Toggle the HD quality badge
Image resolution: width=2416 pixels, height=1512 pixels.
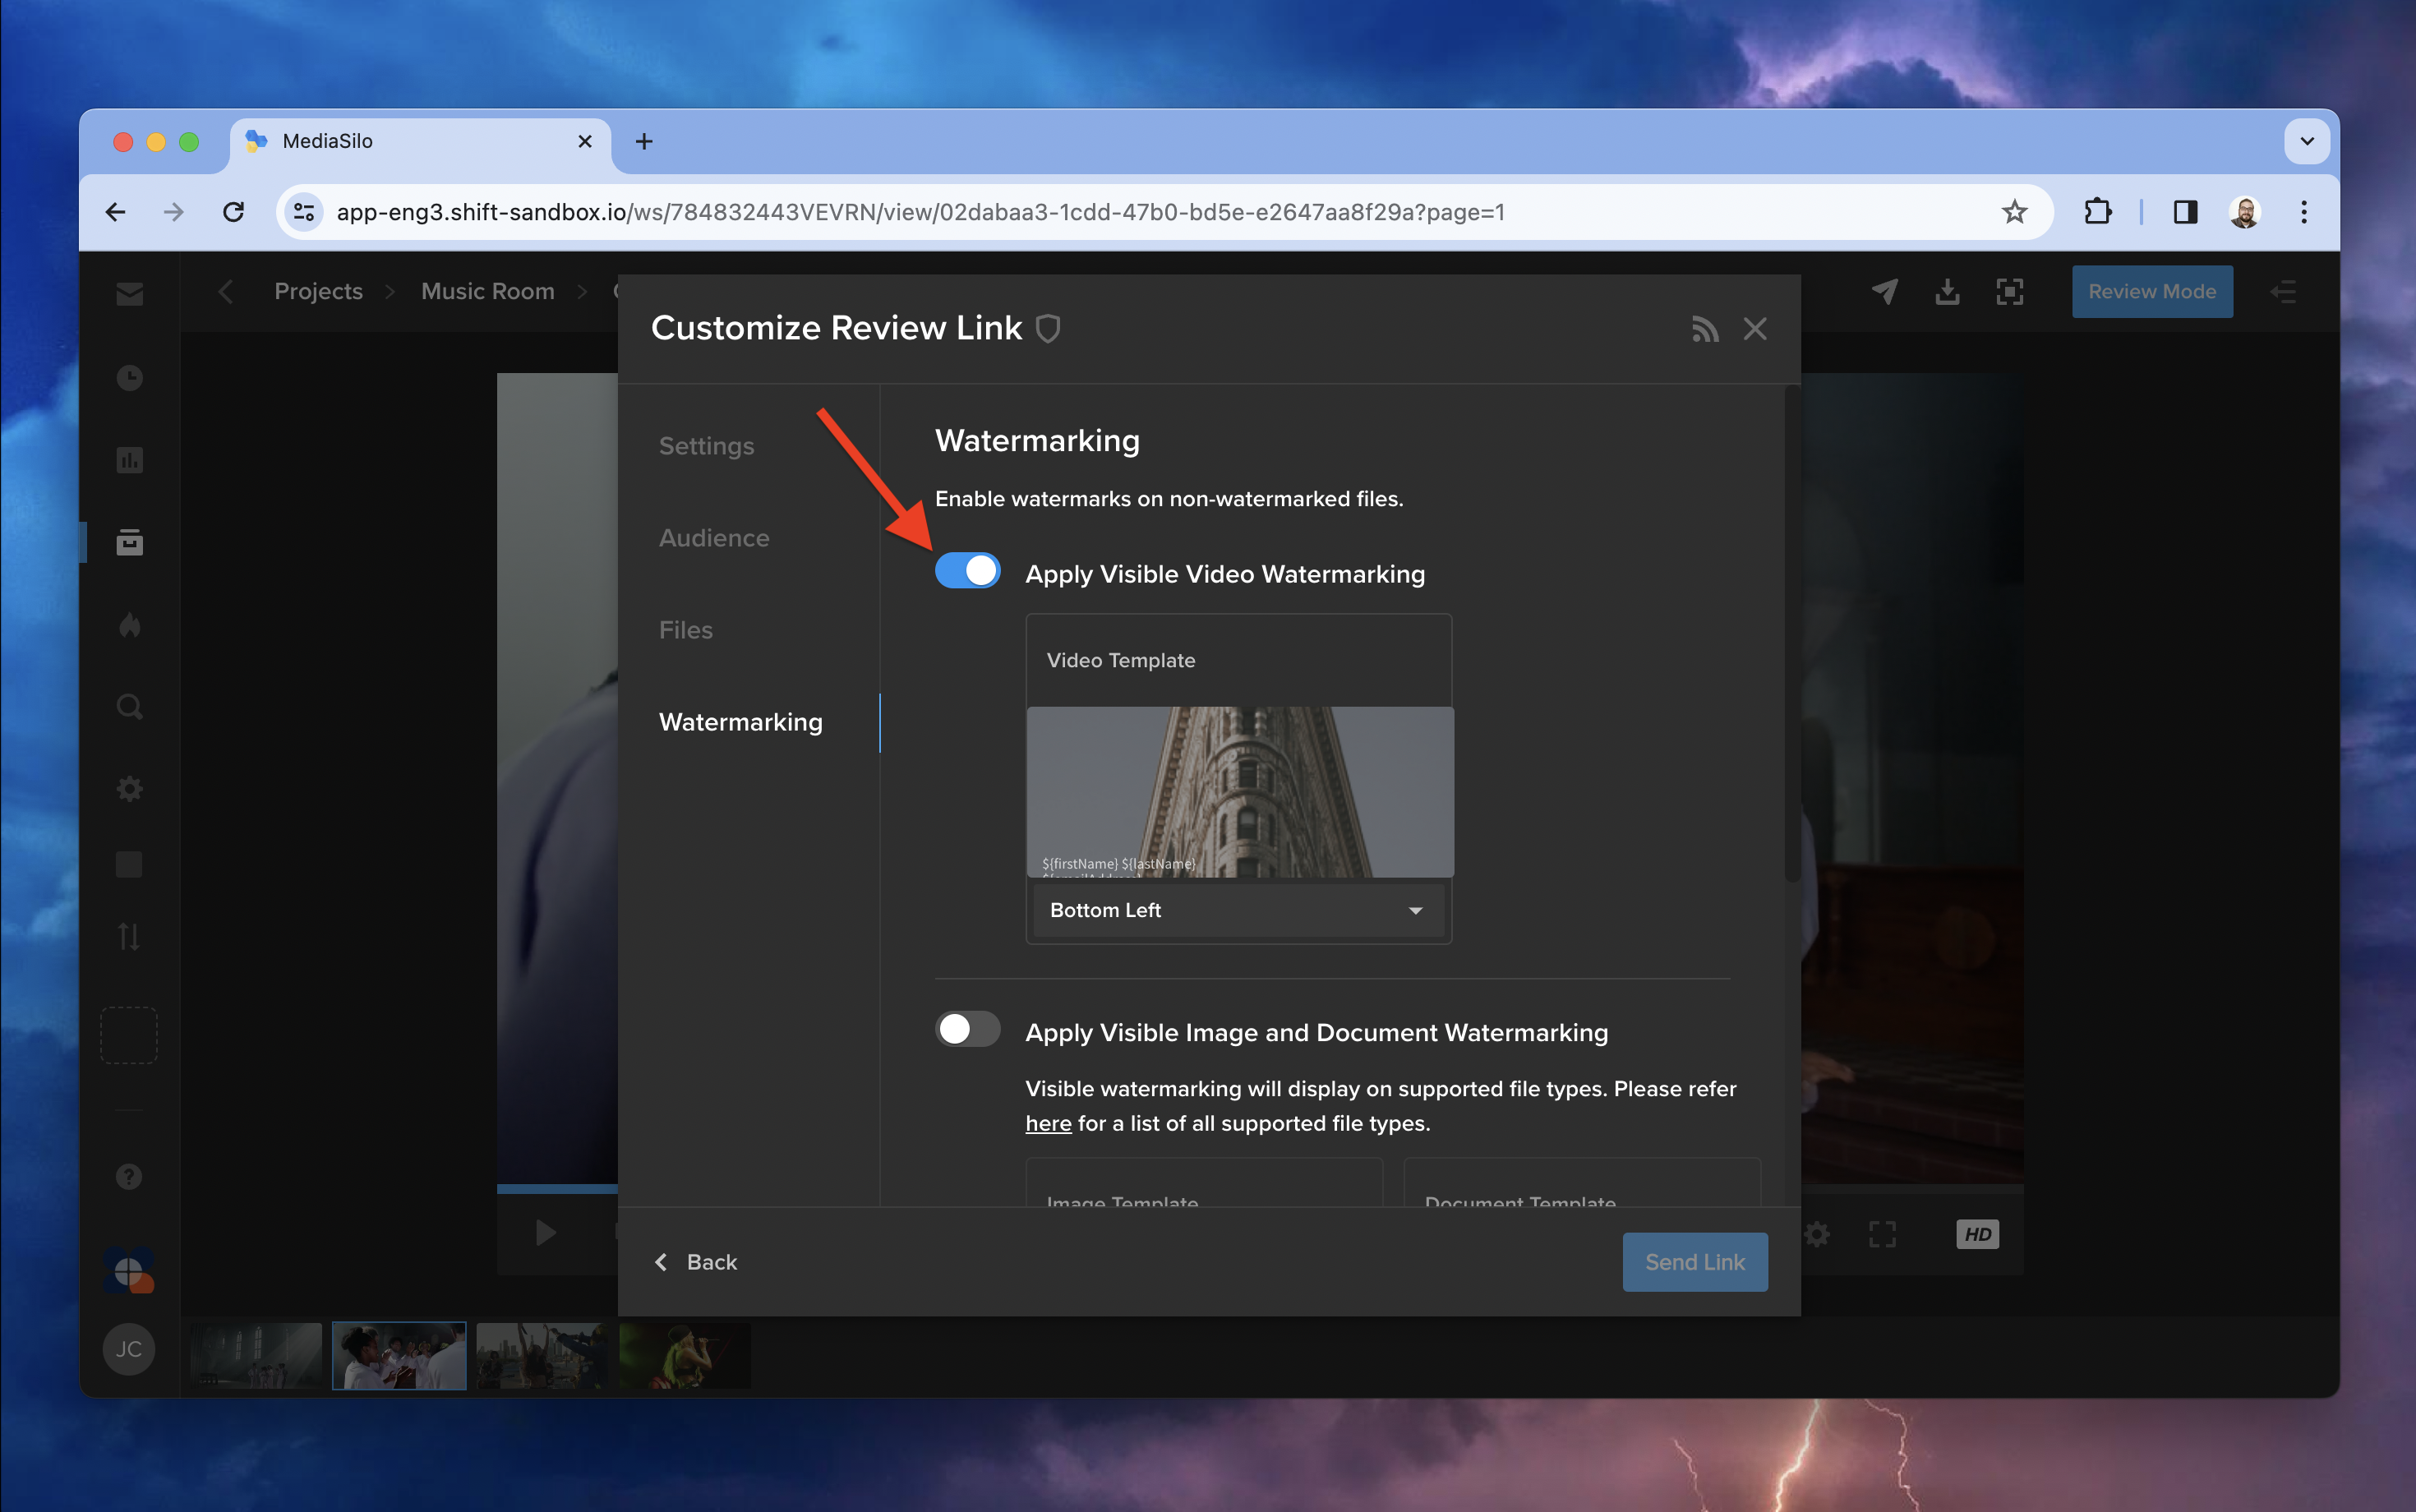pyautogui.click(x=1977, y=1234)
